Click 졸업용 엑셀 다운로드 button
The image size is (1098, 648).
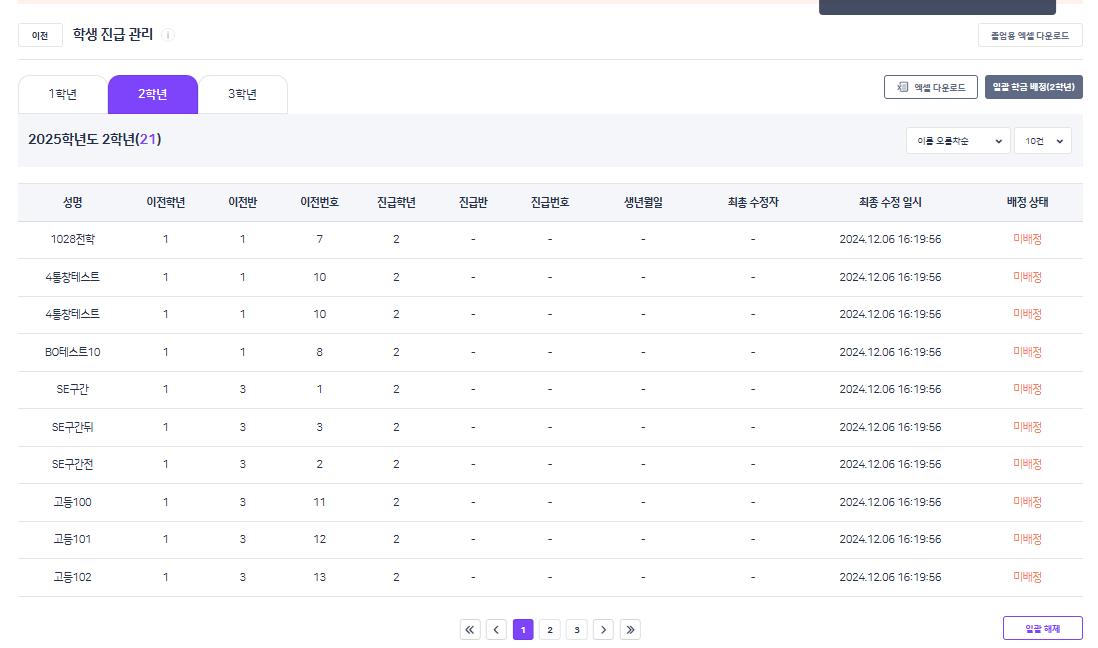pos(1029,35)
